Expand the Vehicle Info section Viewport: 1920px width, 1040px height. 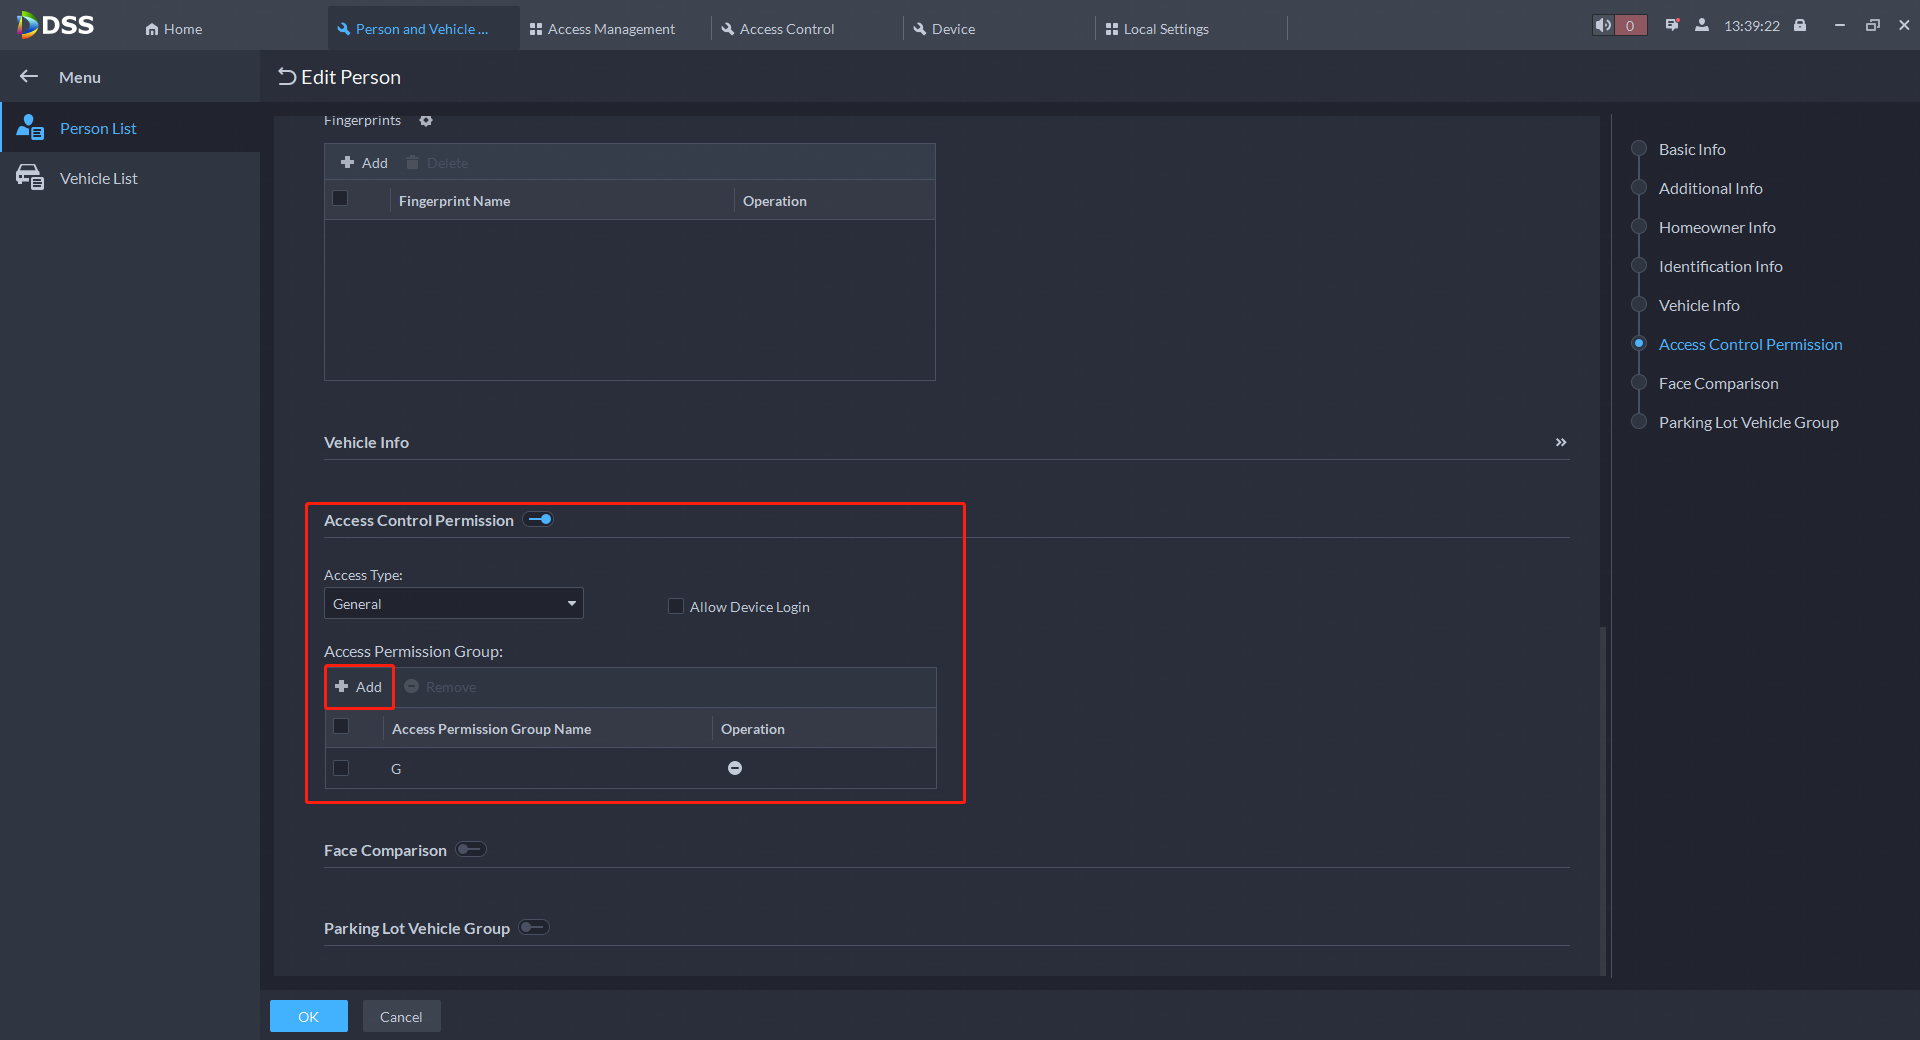(1561, 442)
